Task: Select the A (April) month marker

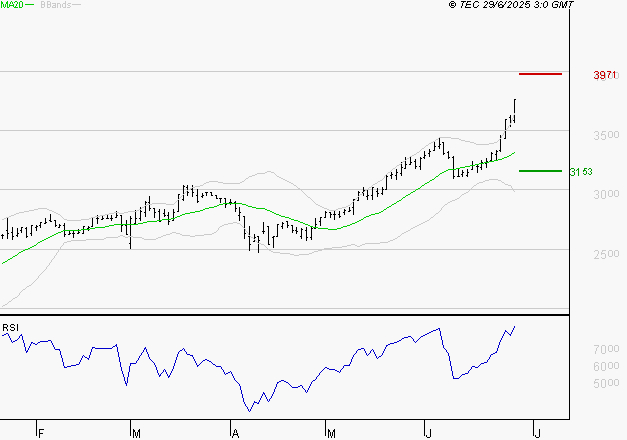Action: point(236,433)
